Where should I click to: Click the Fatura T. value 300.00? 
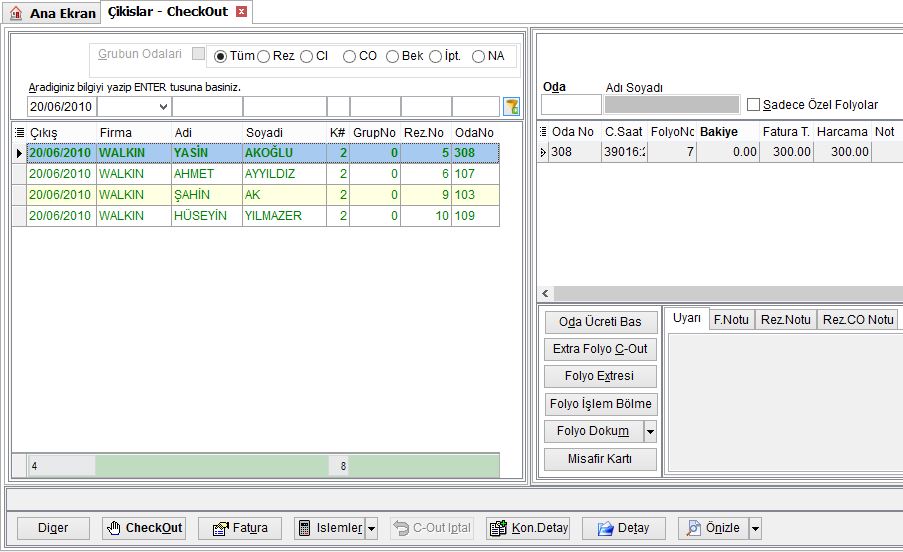[x=786, y=152]
